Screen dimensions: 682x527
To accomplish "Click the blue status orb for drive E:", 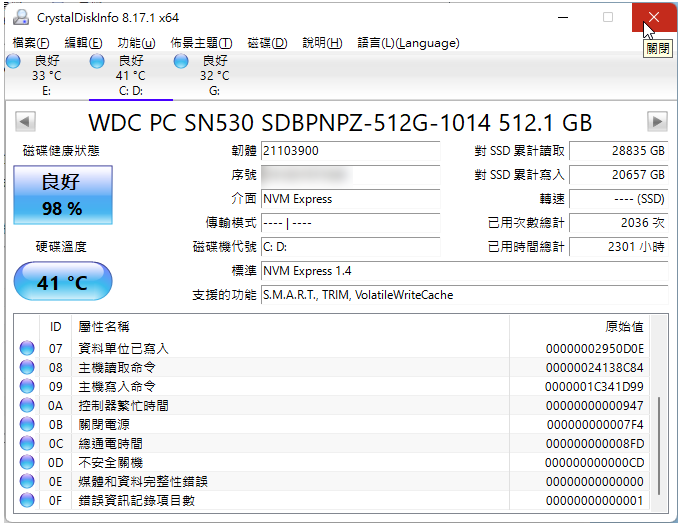I will pos(13,61).
